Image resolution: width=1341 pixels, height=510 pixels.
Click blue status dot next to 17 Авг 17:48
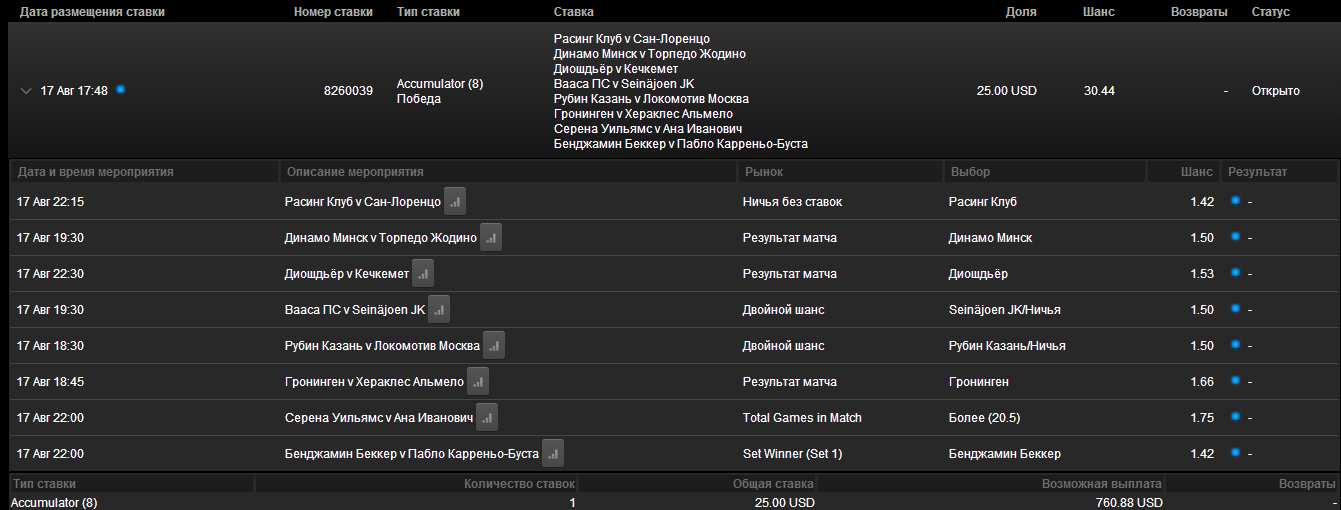pyautogui.click(x=120, y=90)
